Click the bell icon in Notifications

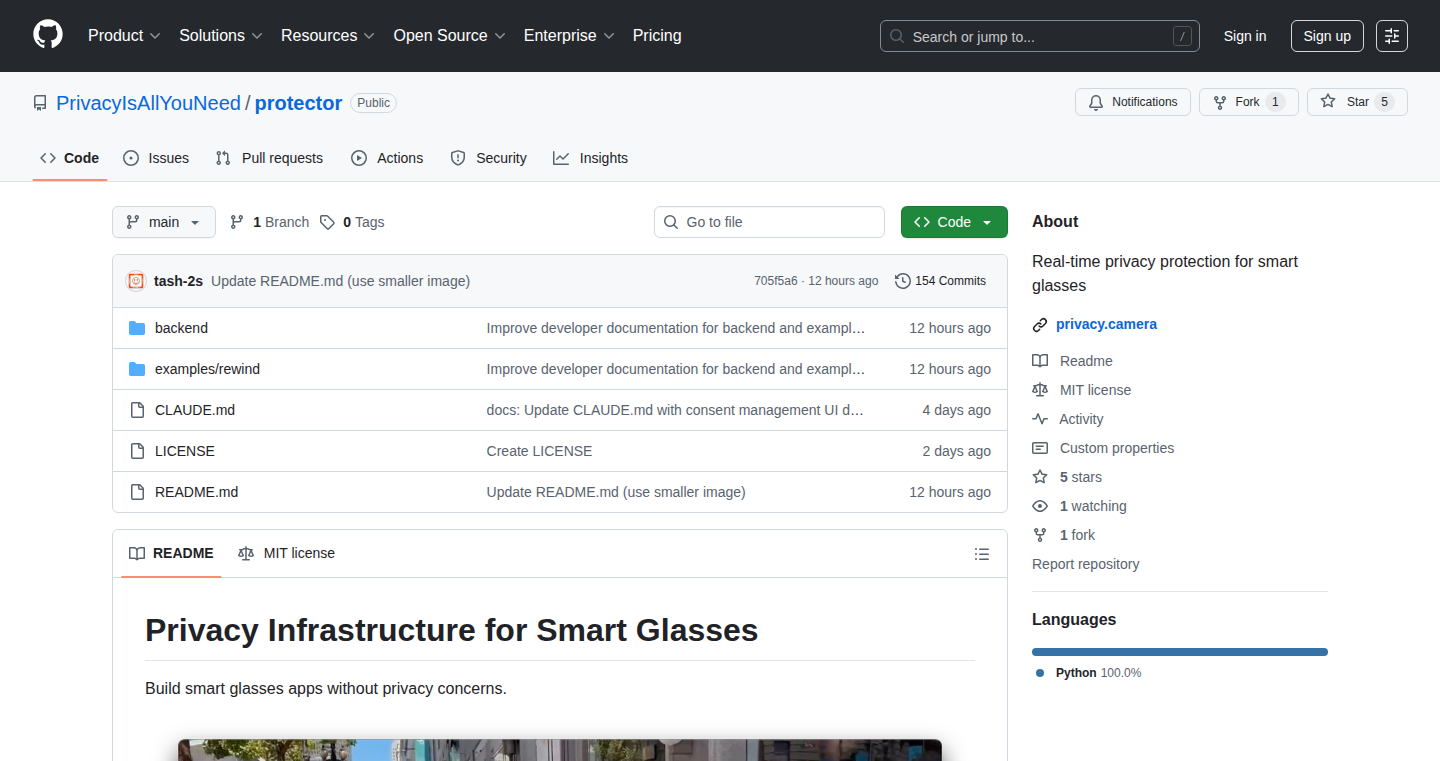point(1096,102)
